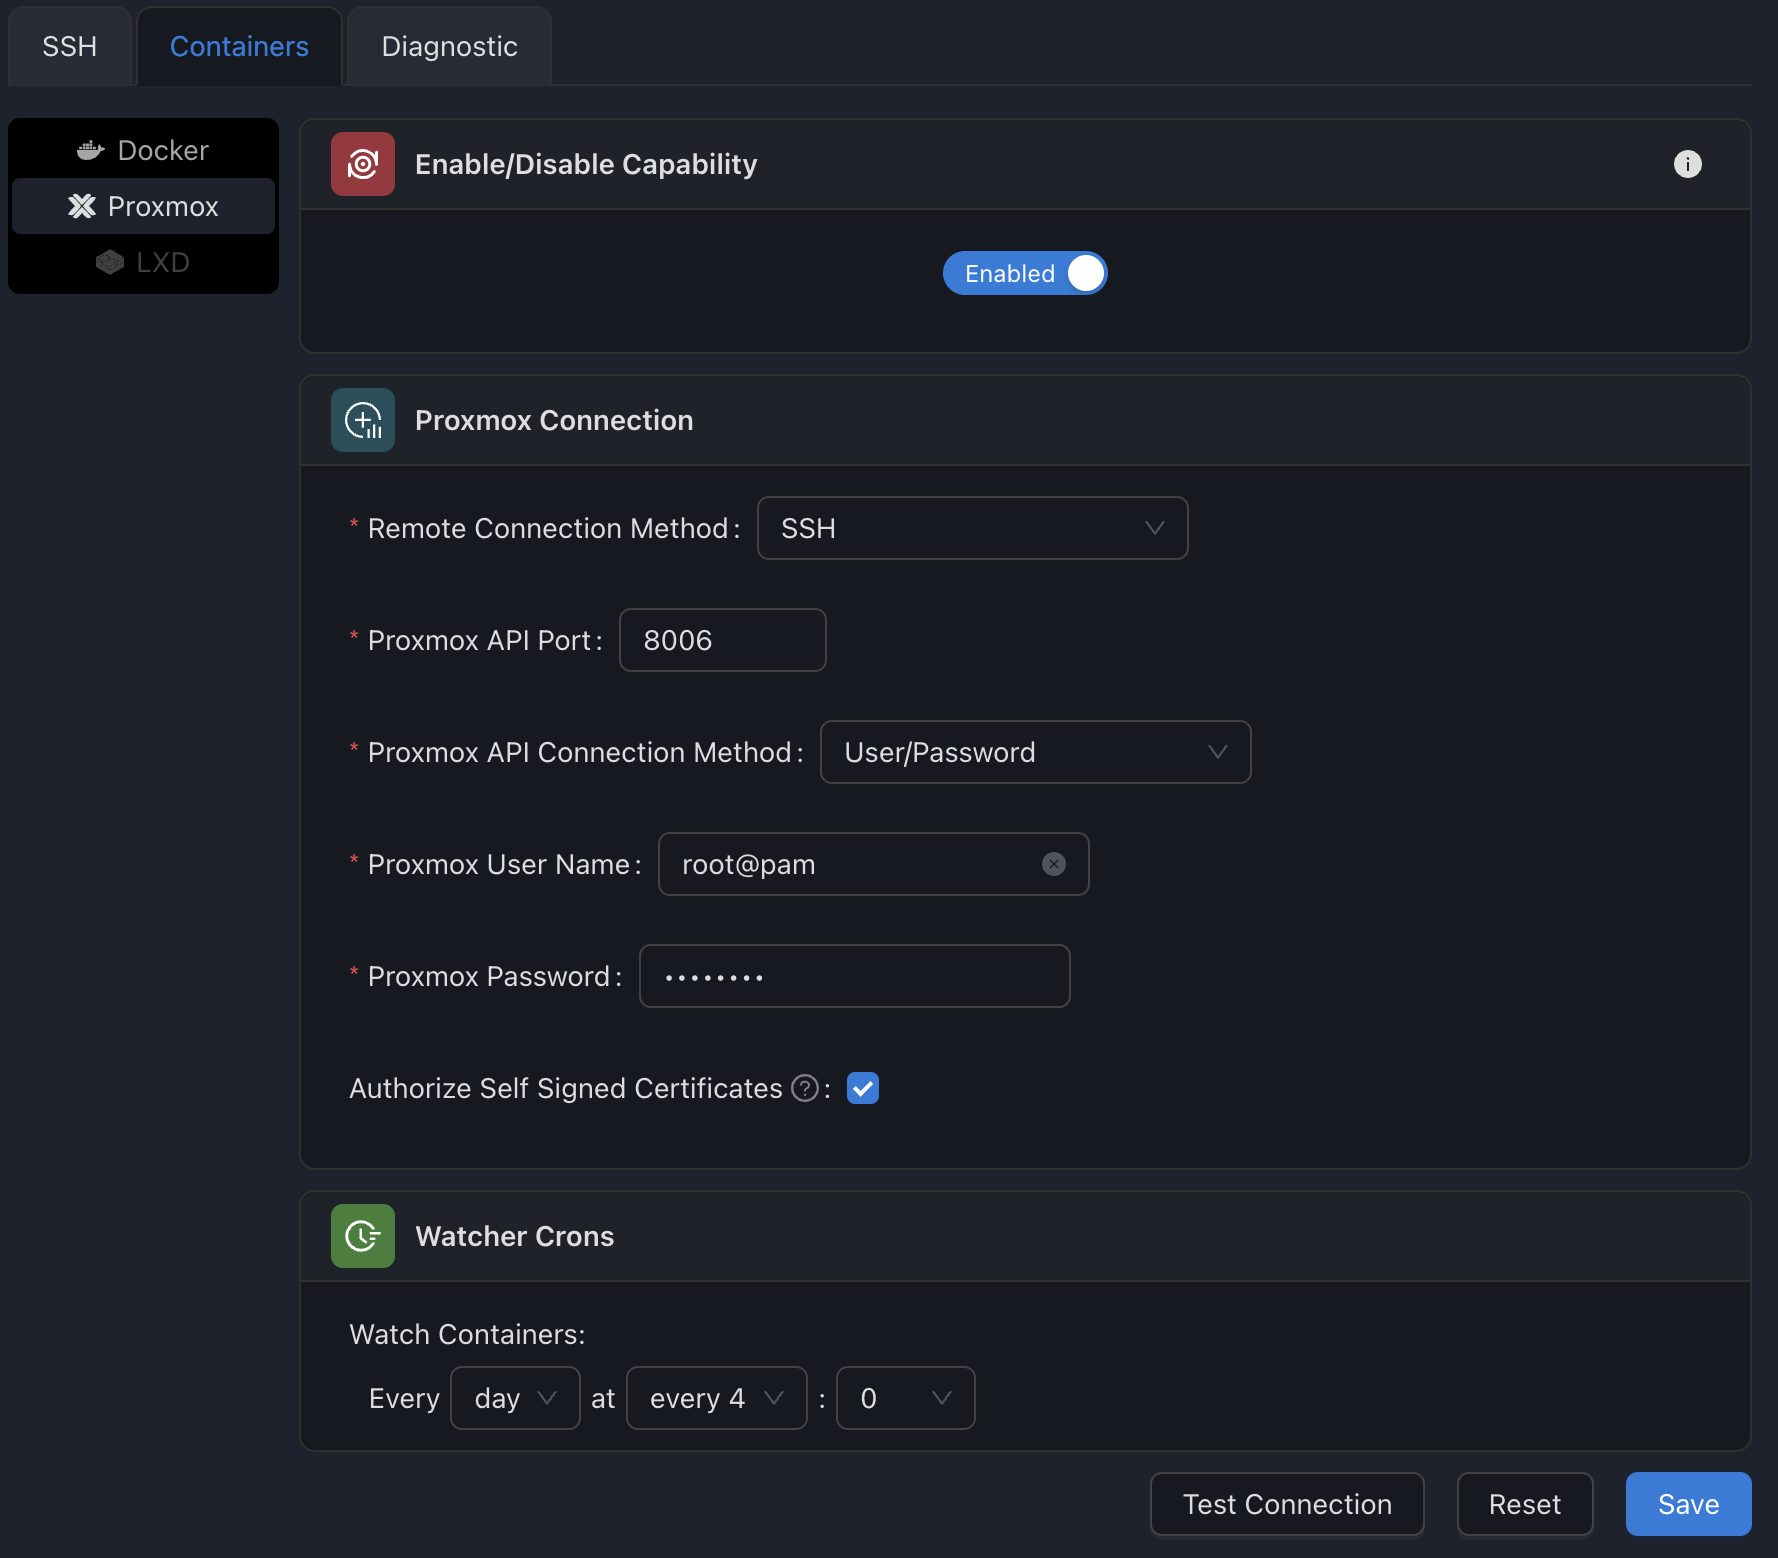The width and height of the screenshot is (1778, 1558).
Task: Click the Proxmox Connection section icon
Action: pos(363,420)
